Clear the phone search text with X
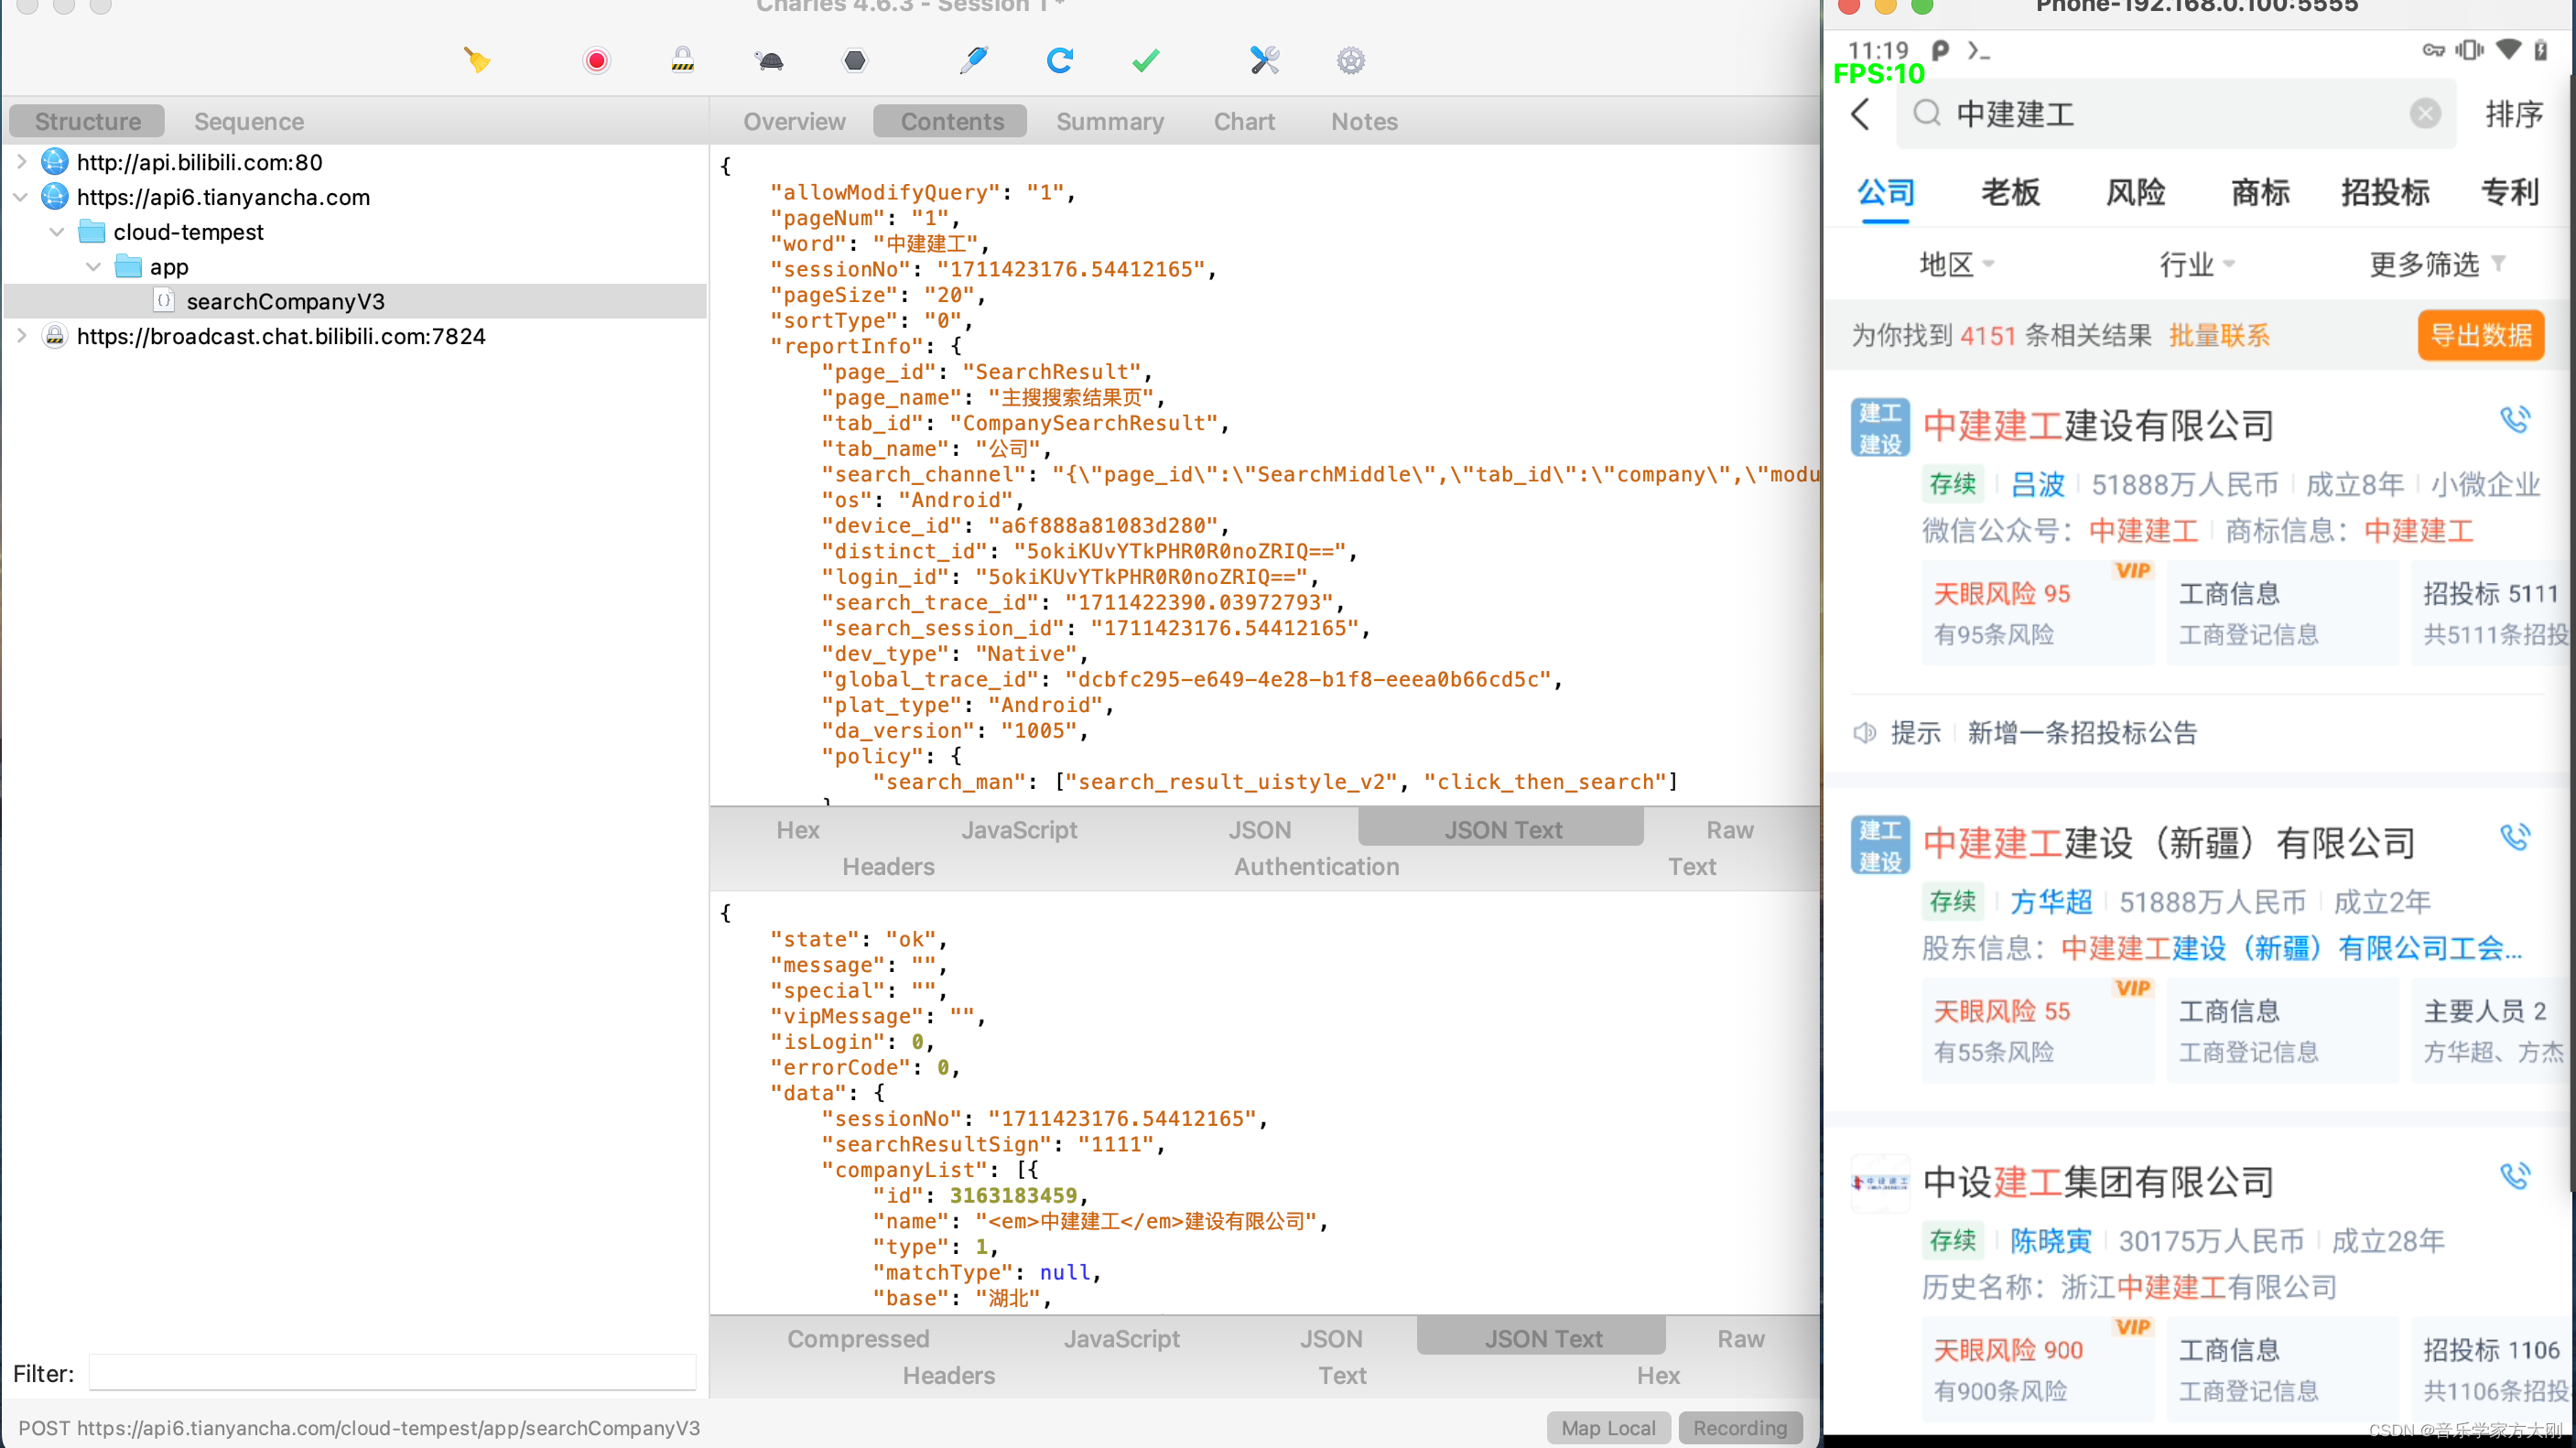This screenshot has width=2576, height=1448. coord(2424,113)
